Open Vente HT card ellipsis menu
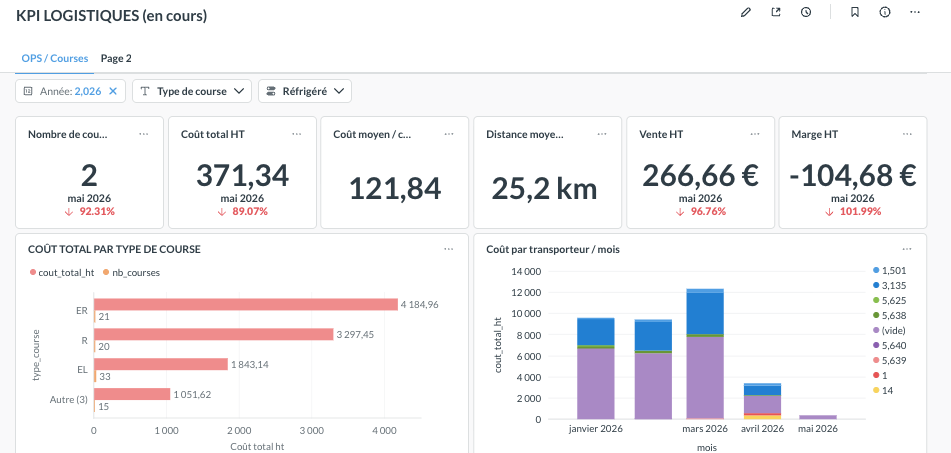951x453 pixels. (754, 134)
